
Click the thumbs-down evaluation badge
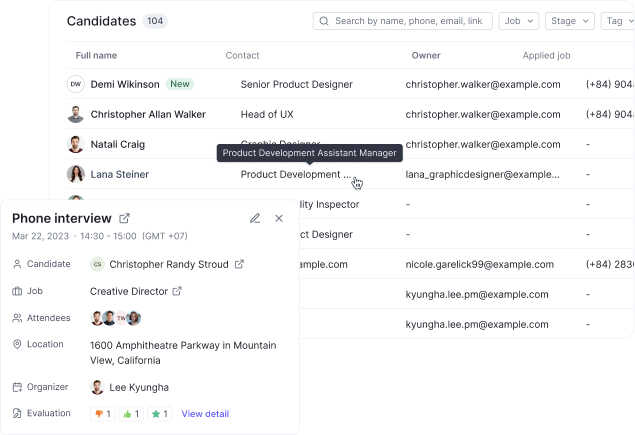[x=103, y=413]
